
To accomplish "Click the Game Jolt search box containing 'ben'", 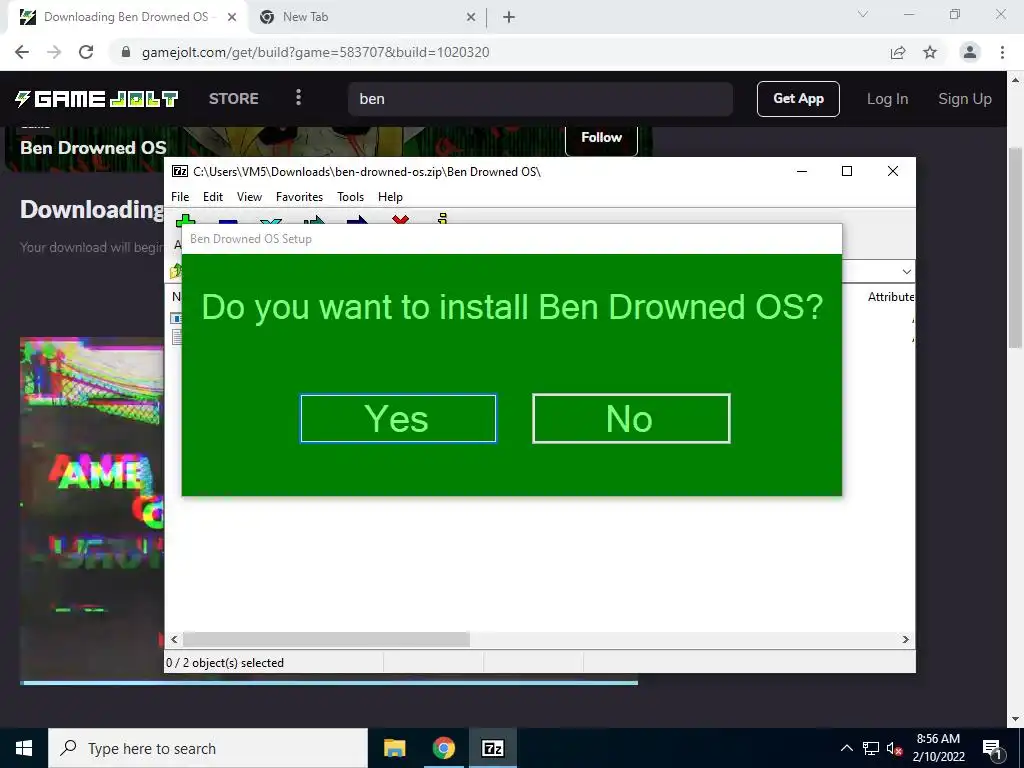I will [x=540, y=99].
